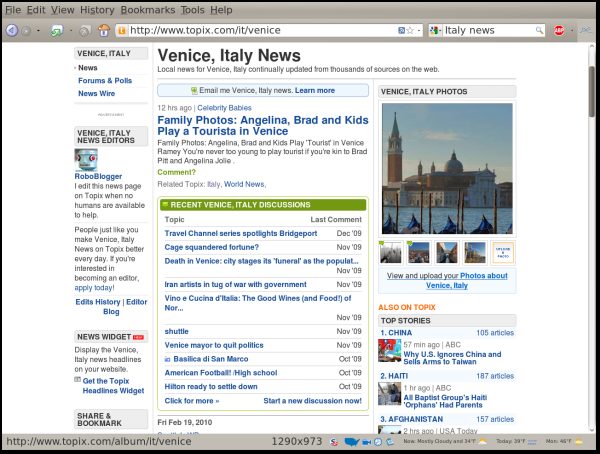This screenshot has width=600, height=454.
Task: Click the photo icon beside Basilica di San Marco
Action: [167, 359]
